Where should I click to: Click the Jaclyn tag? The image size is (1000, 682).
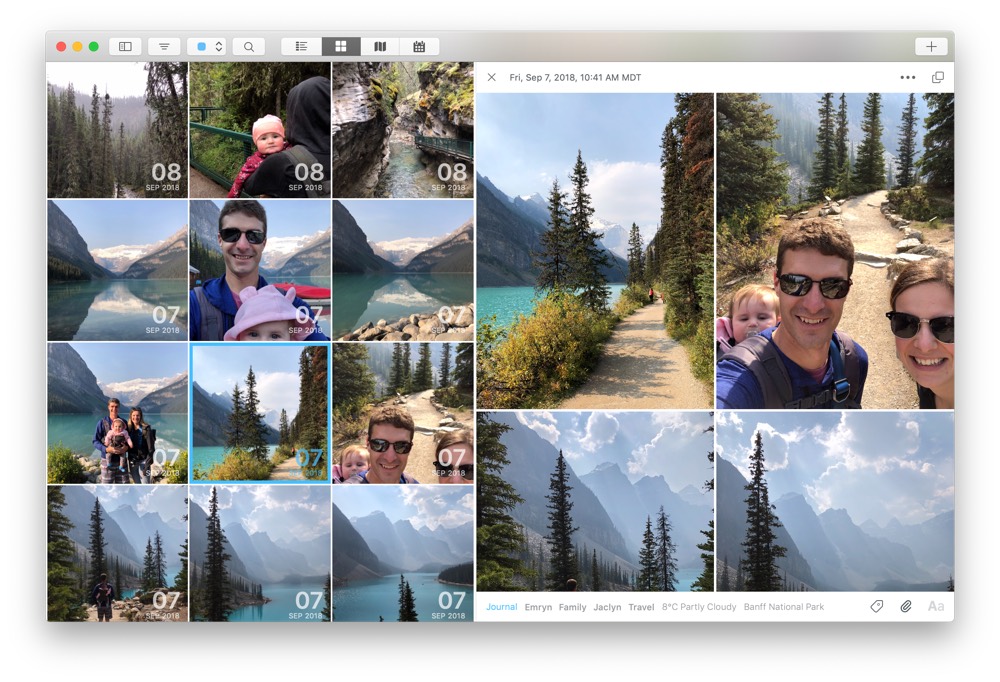(607, 607)
